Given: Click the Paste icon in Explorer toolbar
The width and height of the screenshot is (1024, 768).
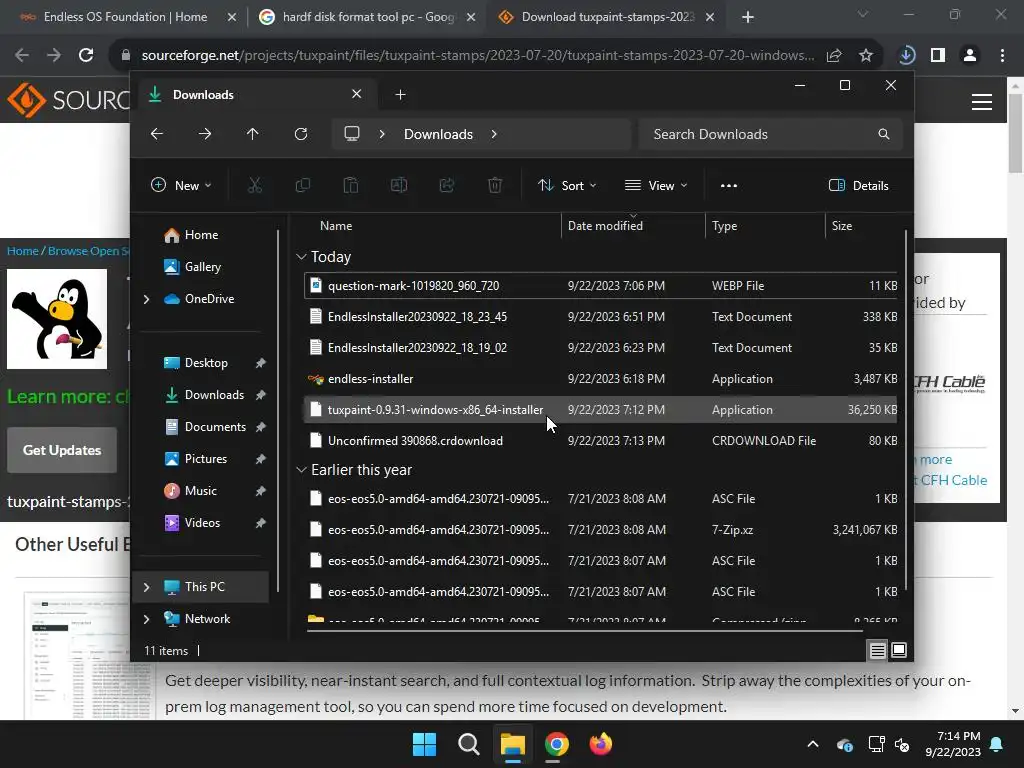Looking at the screenshot, I should pyautogui.click(x=351, y=185).
